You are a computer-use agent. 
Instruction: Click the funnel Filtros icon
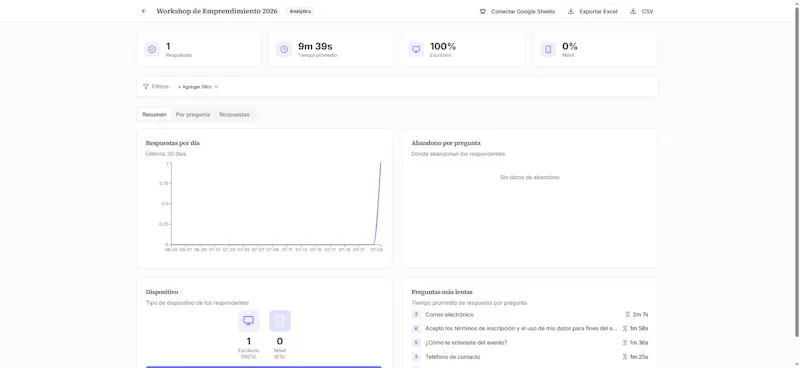pos(146,87)
